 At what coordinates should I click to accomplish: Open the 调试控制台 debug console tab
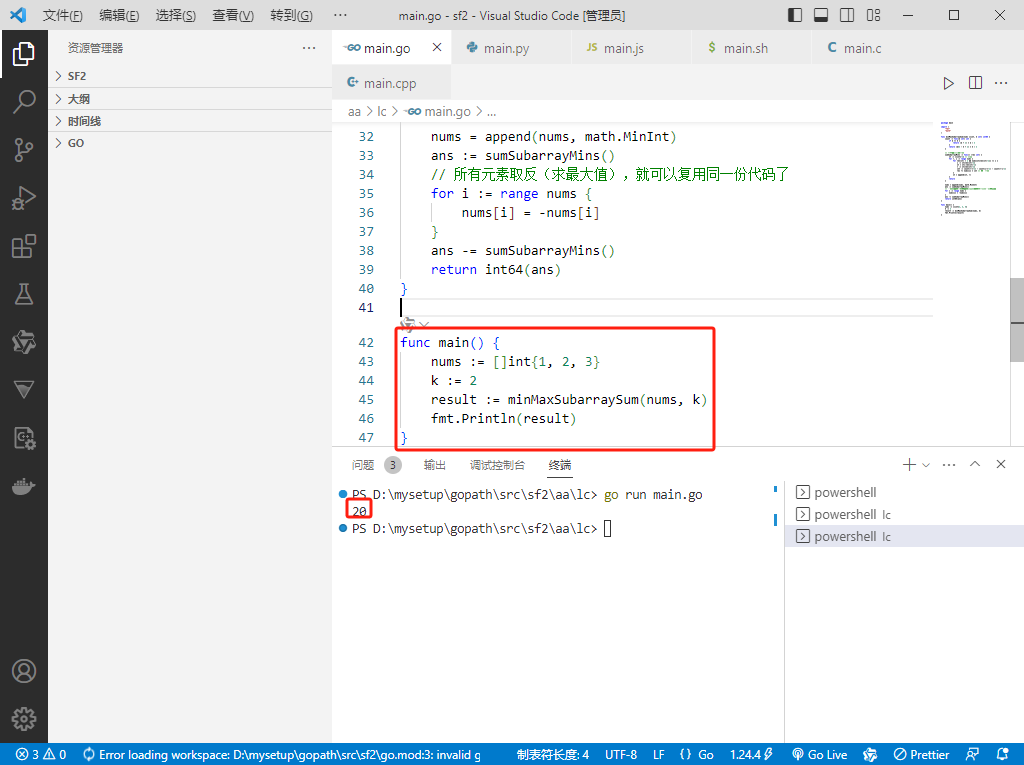(497, 464)
